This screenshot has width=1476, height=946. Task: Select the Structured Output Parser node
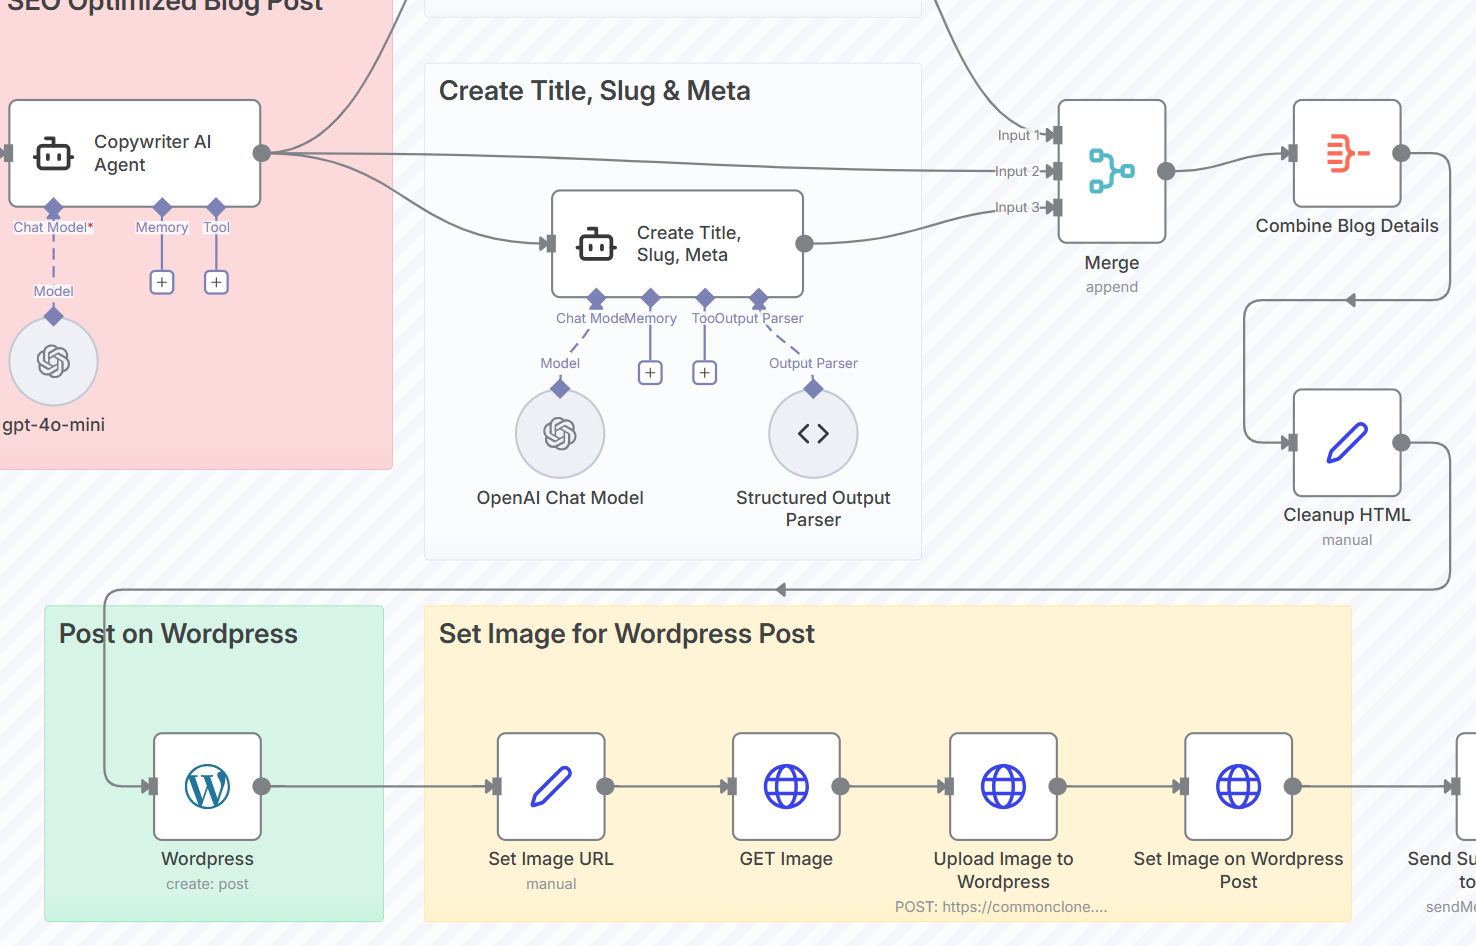click(x=813, y=434)
